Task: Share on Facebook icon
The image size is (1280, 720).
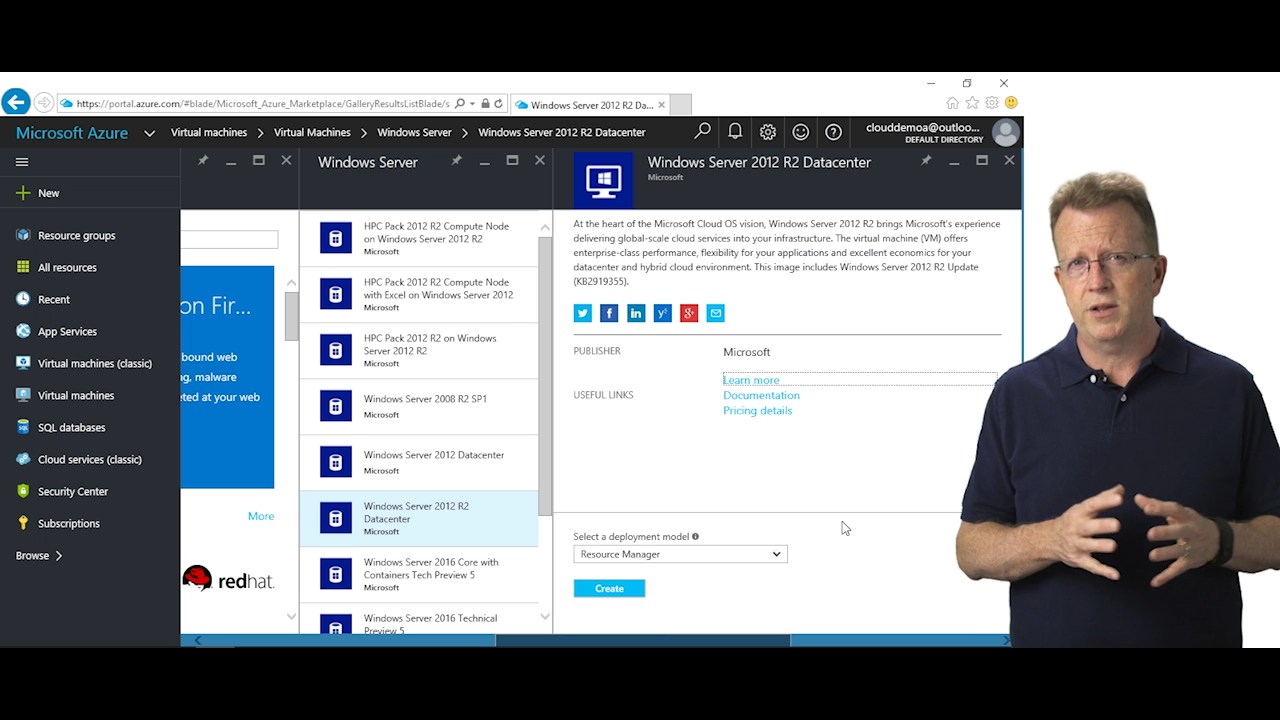Action: click(x=609, y=313)
